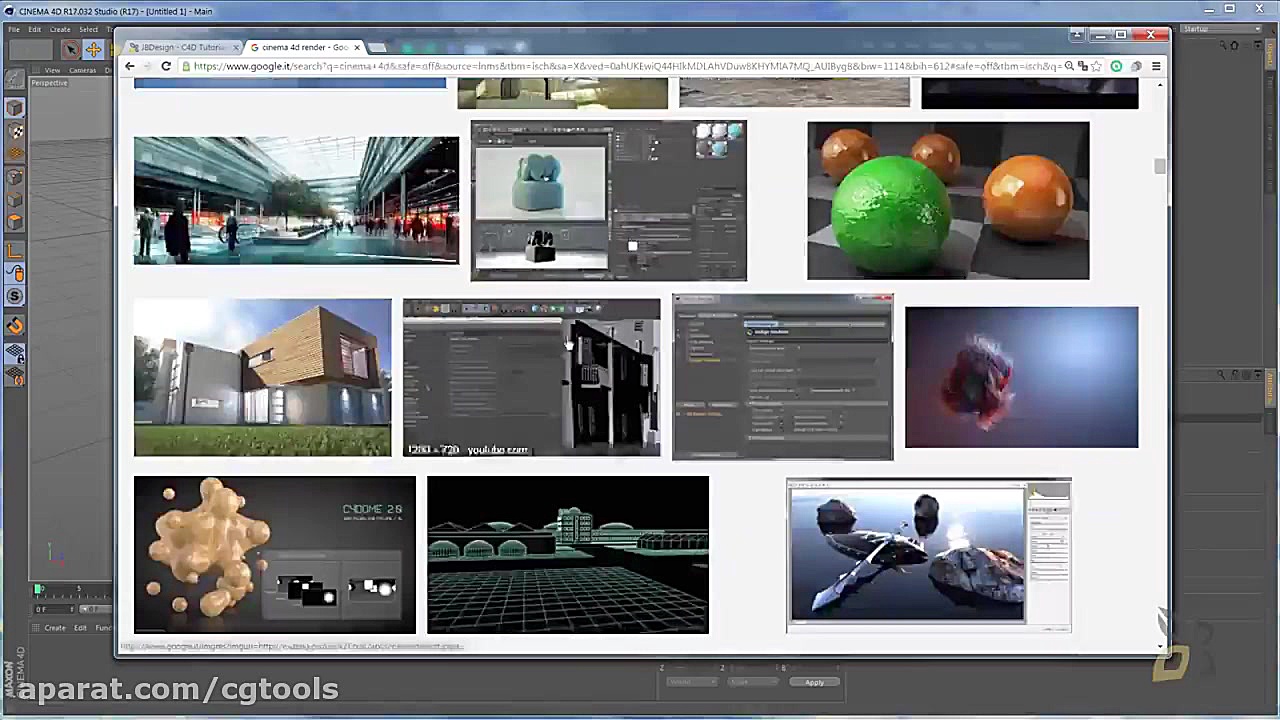Switch to Polygons mode orange cube icon

point(15,222)
